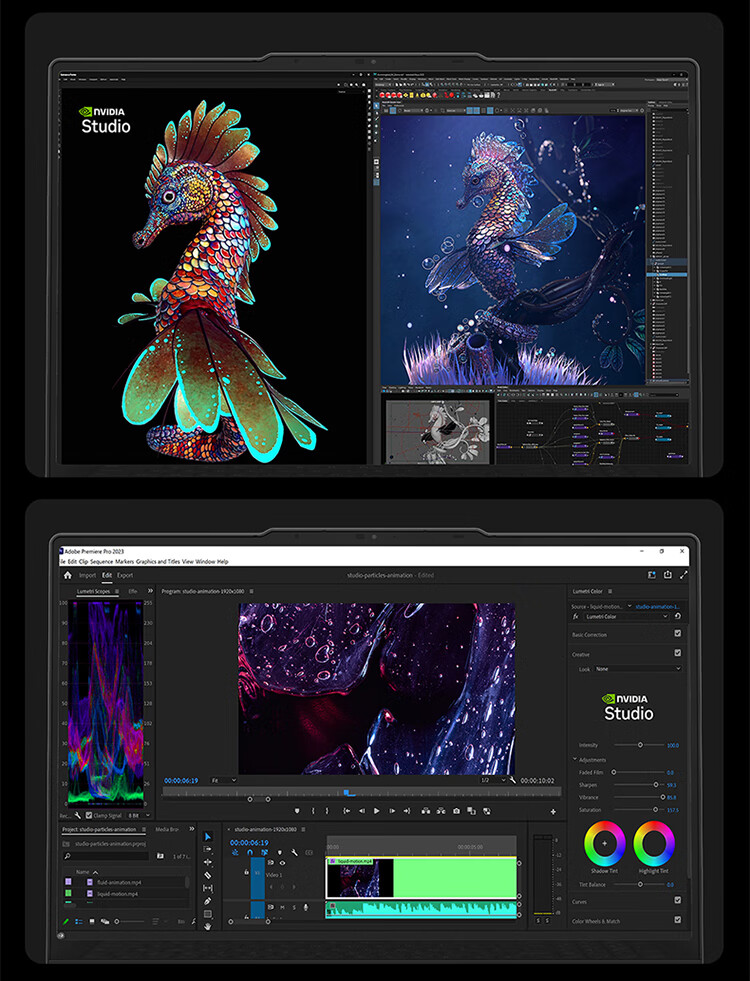Open the Look dropdown set to None
This screenshot has height=981, width=750.
click(637, 669)
